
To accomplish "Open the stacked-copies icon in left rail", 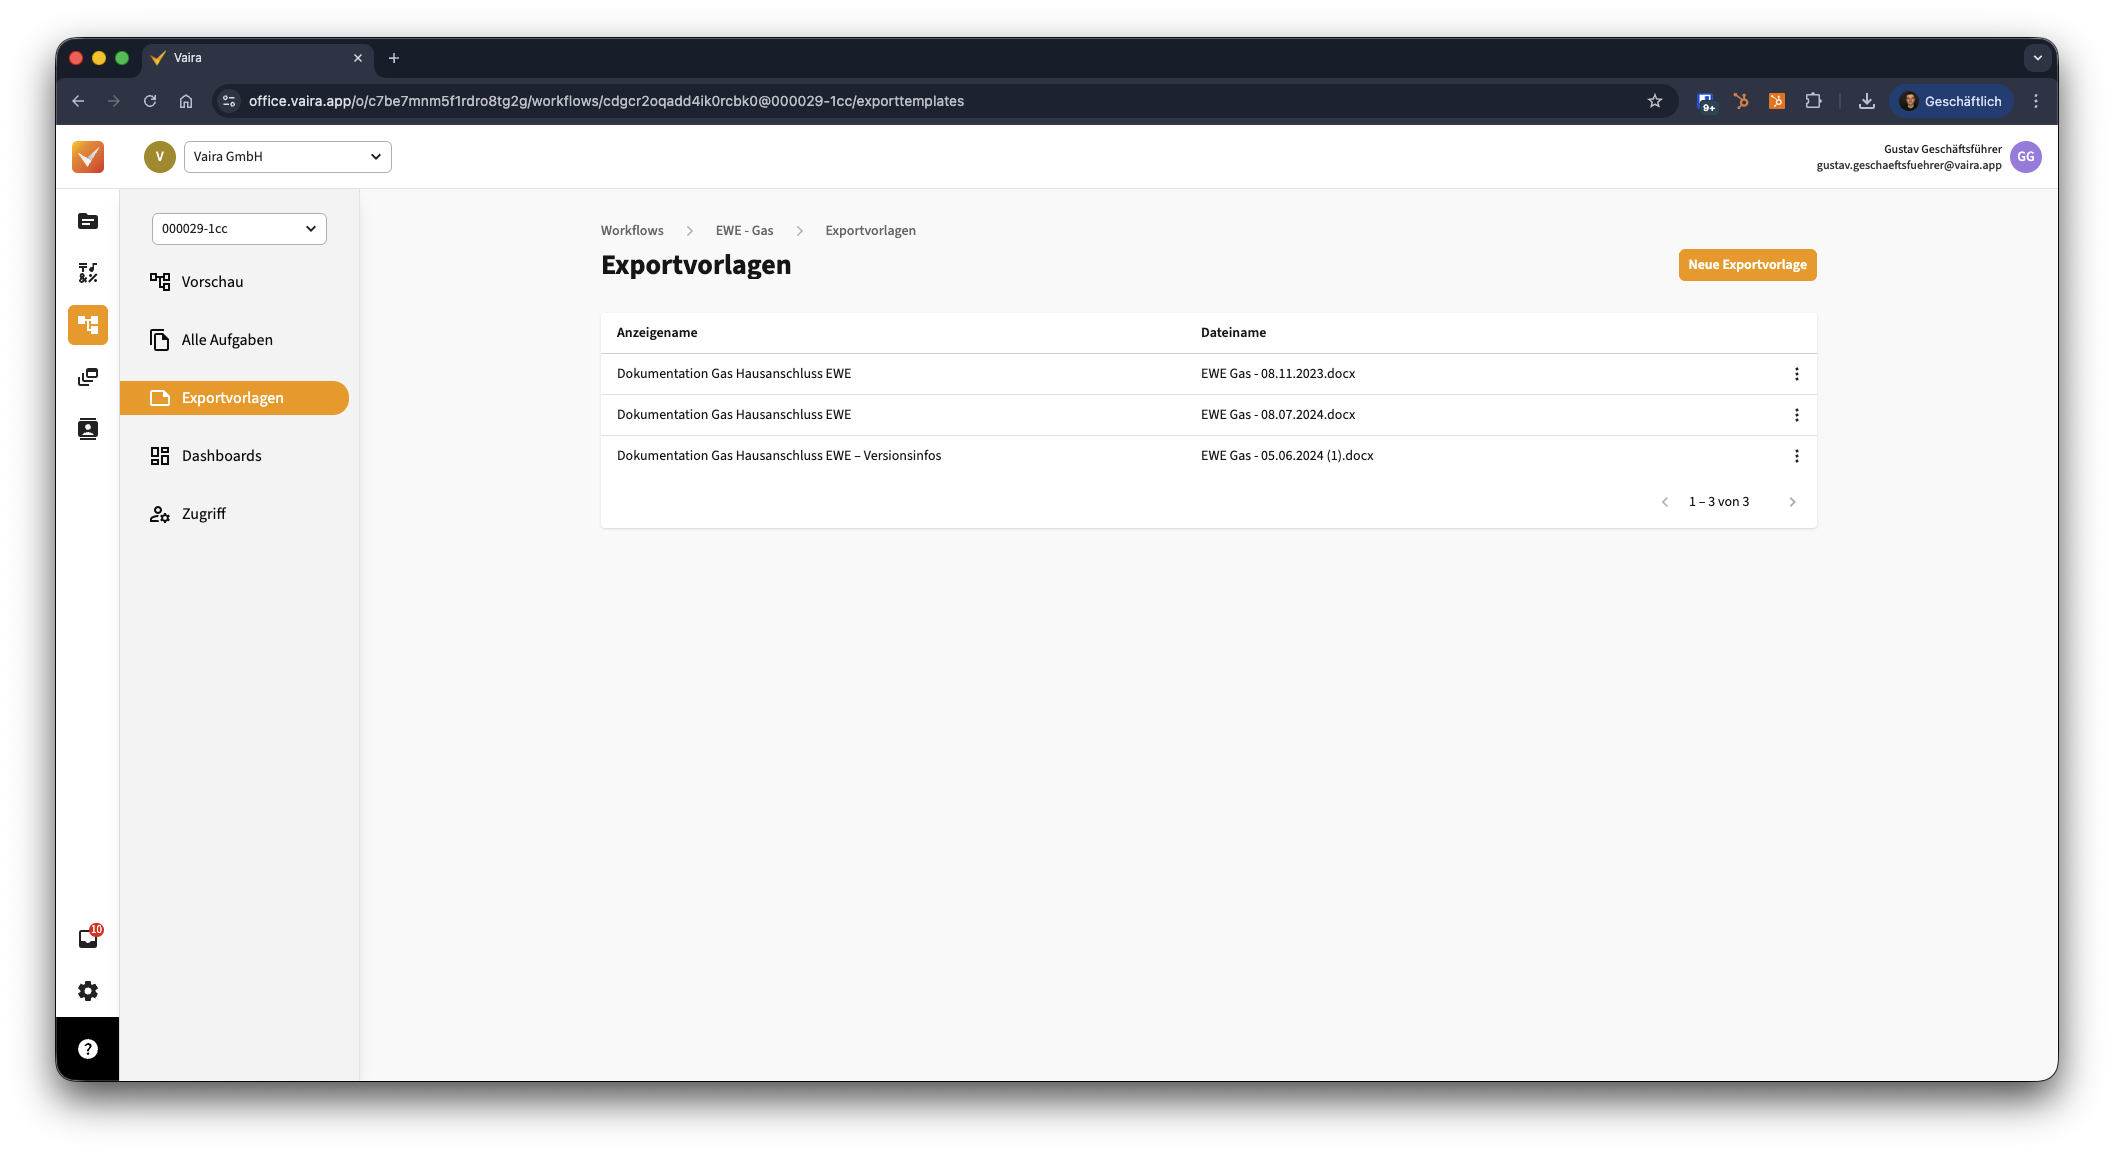I will pyautogui.click(x=88, y=377).
